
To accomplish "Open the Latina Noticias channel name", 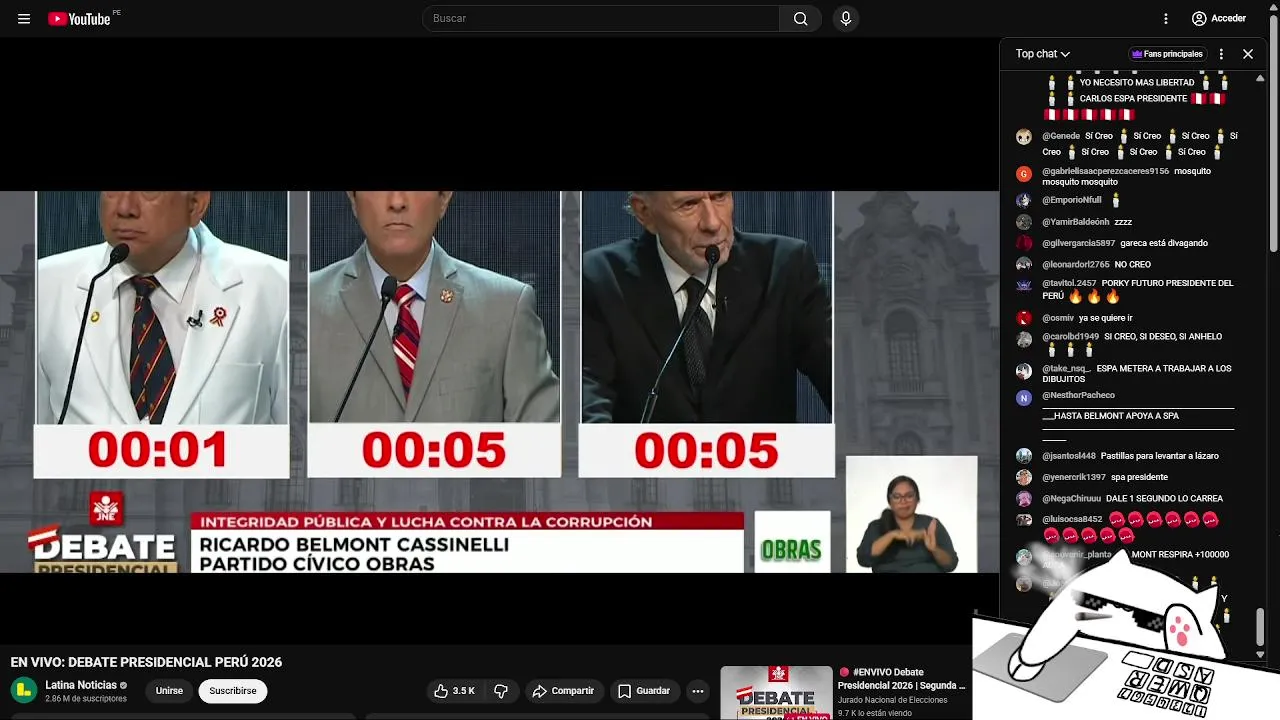I will (81, 685).
